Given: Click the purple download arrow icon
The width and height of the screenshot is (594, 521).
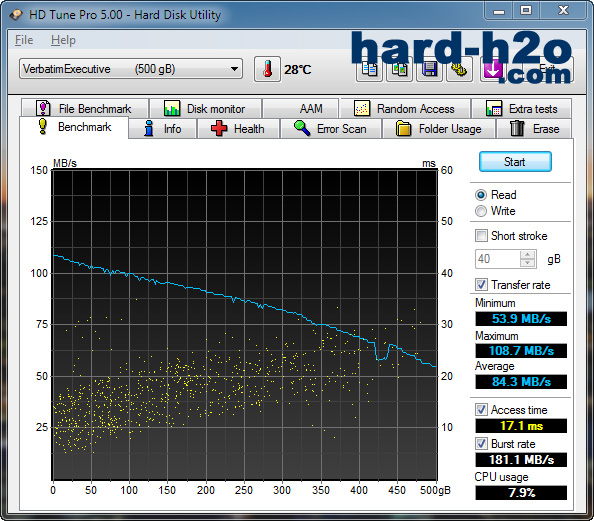Looking at the screenshot, I should [x=492, y=69].
